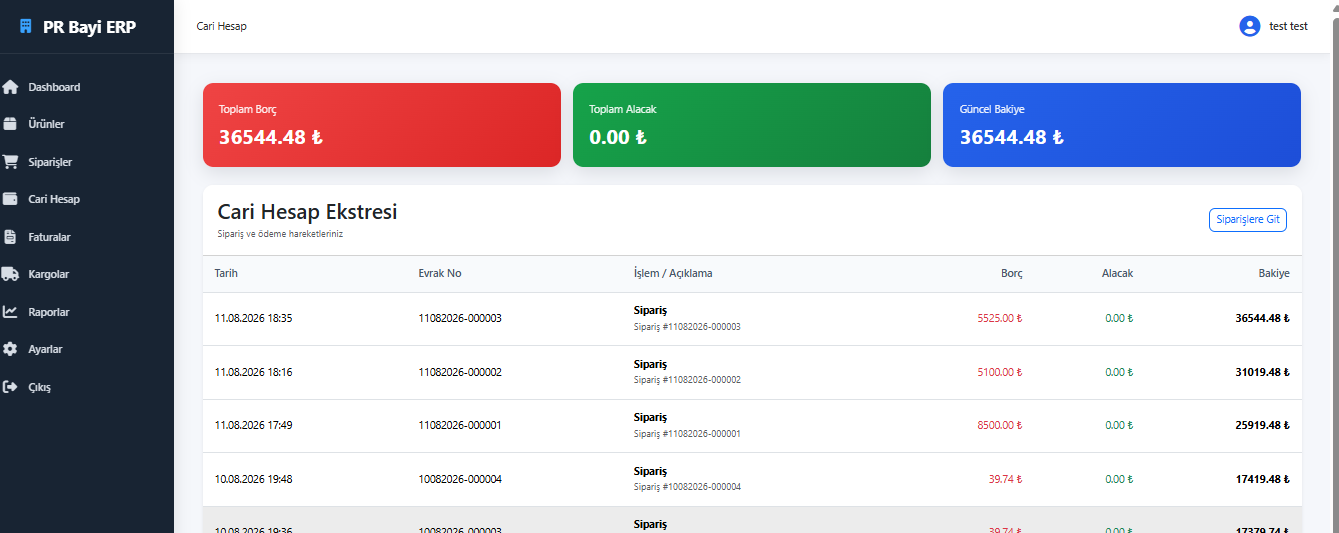The width and height of the screenshot is (1339, 533).
Task: Click the Güncel Bakiye blue summary card
Action: click(1122, 125)
